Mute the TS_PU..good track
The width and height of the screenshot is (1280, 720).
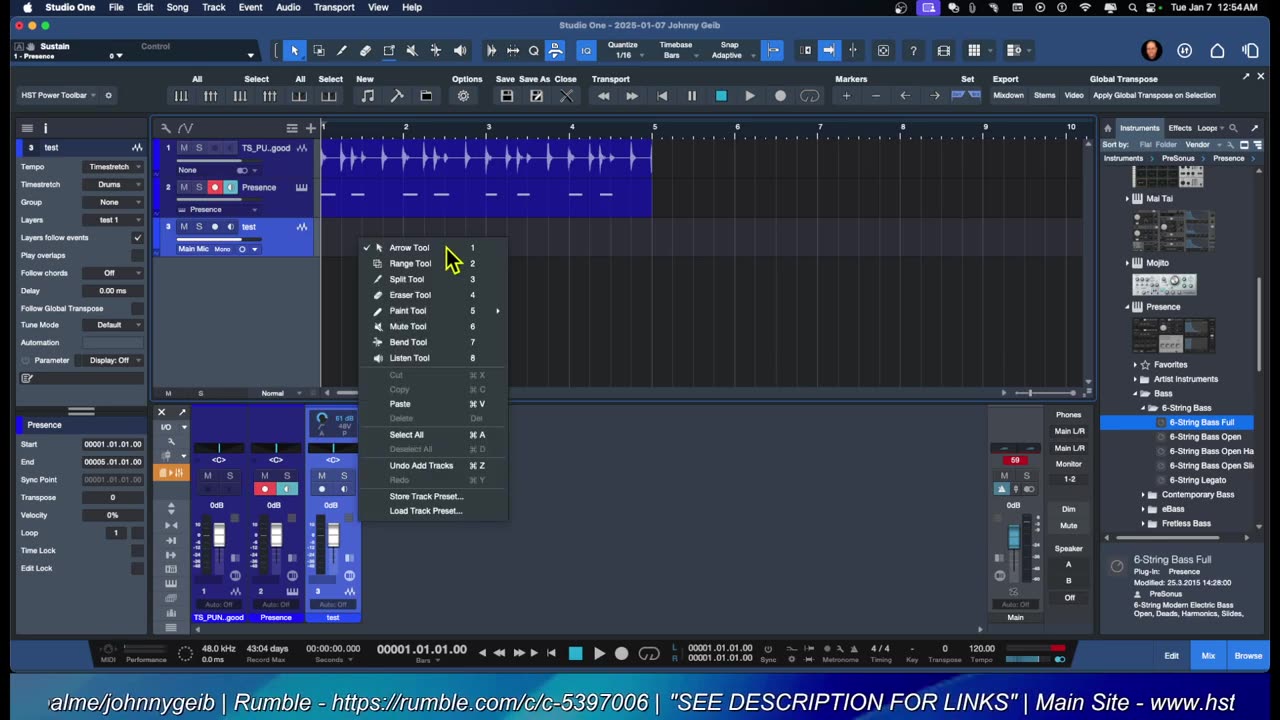point(183,148)
